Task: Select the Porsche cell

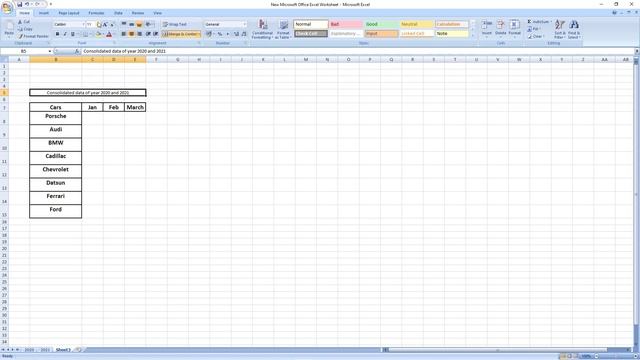Action: (56, 118)
